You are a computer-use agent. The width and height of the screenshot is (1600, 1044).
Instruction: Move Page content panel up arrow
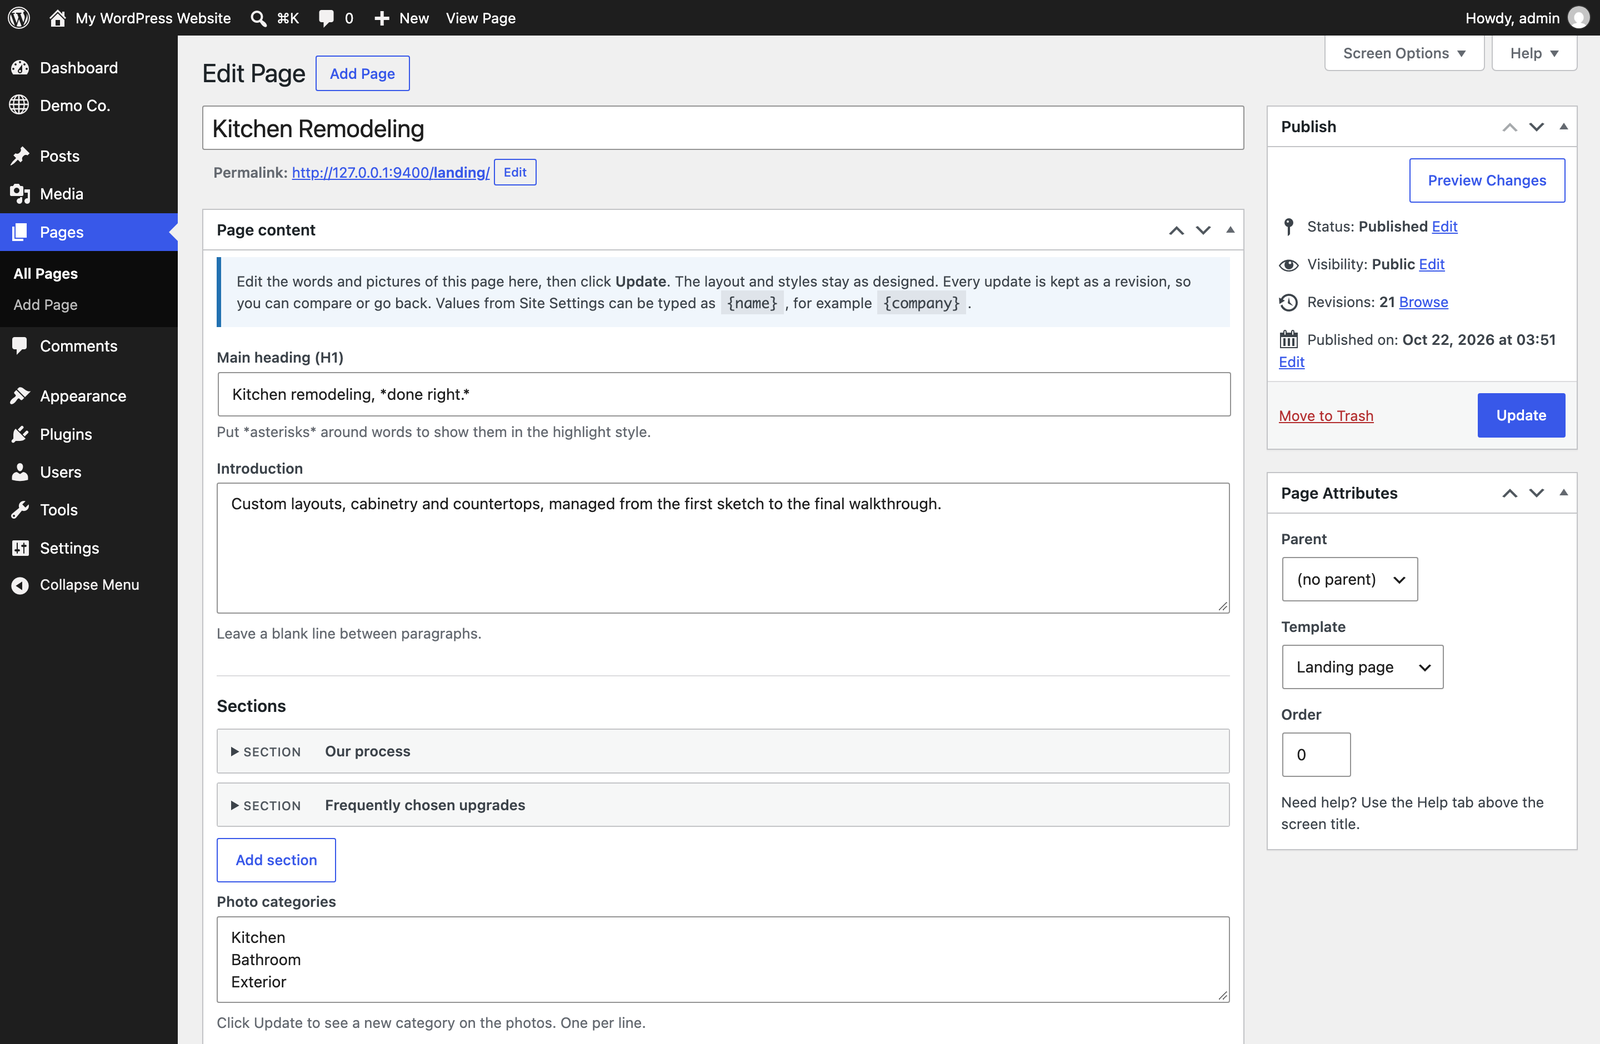click(x=1176, y=230)
